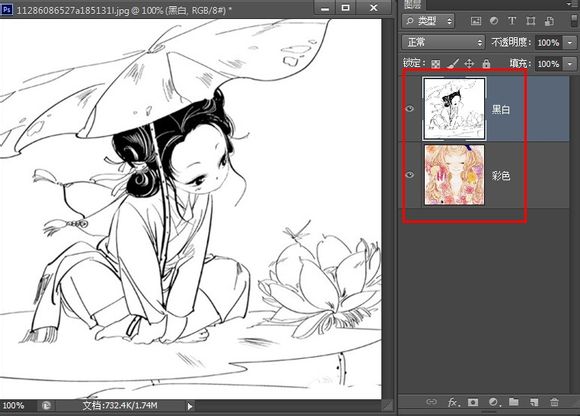The image size is (580, 416).
Task: Filter layers by pixel layer icon
Action: pos(476,21)
